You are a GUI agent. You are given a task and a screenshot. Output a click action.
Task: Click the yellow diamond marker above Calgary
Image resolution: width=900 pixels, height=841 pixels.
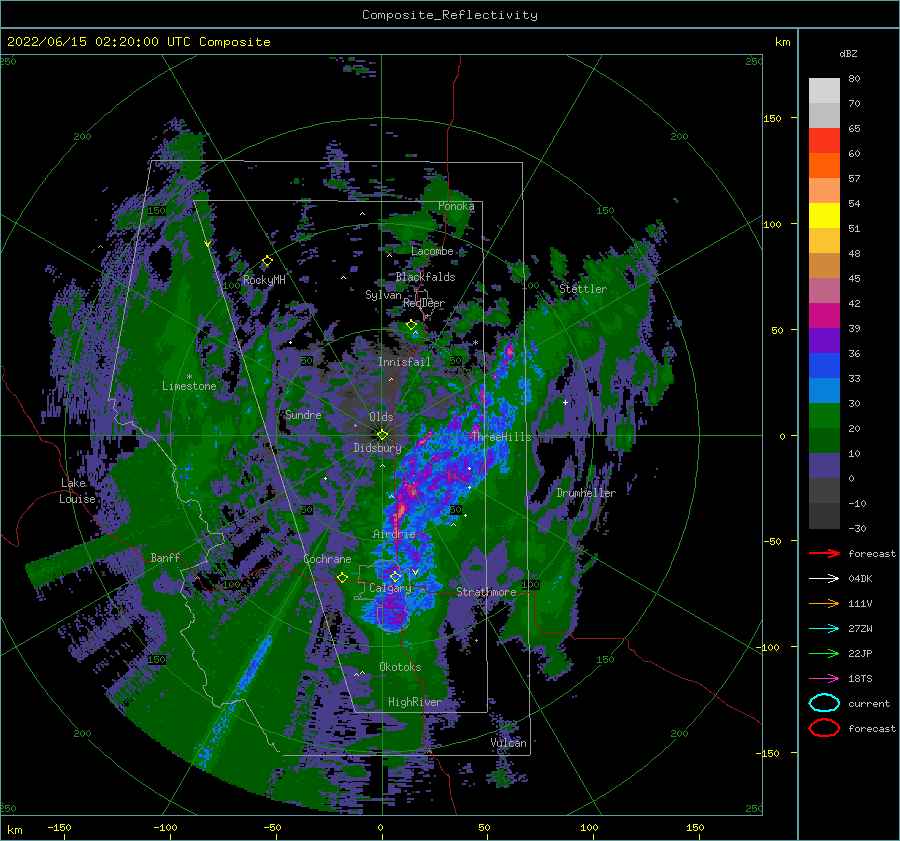[395, 576]
